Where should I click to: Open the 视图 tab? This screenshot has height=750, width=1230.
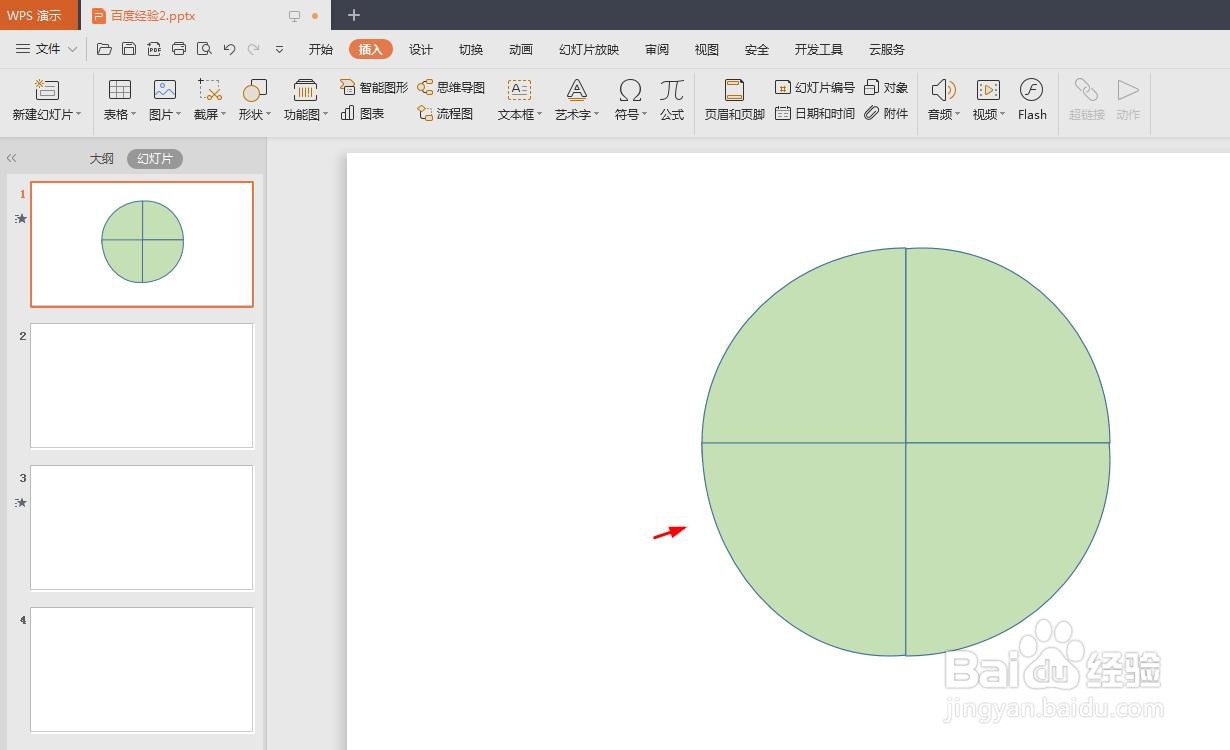coord(707,49)
